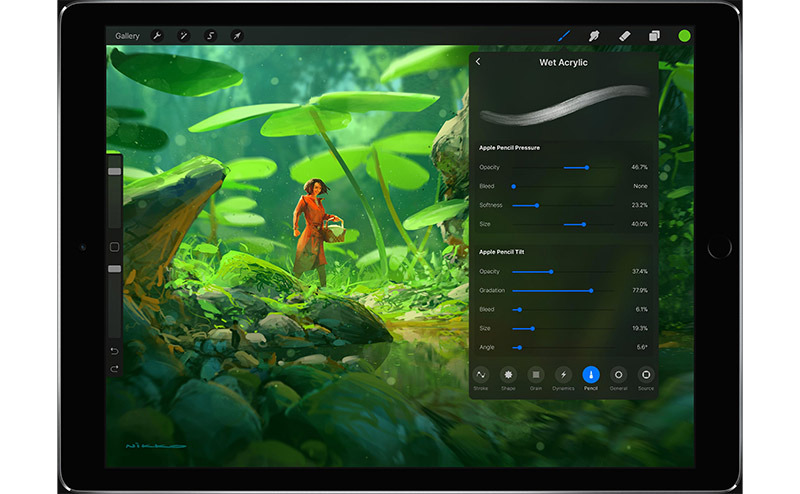Click the Tilt Gradation slider handle
Viewport: 800px width, 494px height.
click(591, 290)
